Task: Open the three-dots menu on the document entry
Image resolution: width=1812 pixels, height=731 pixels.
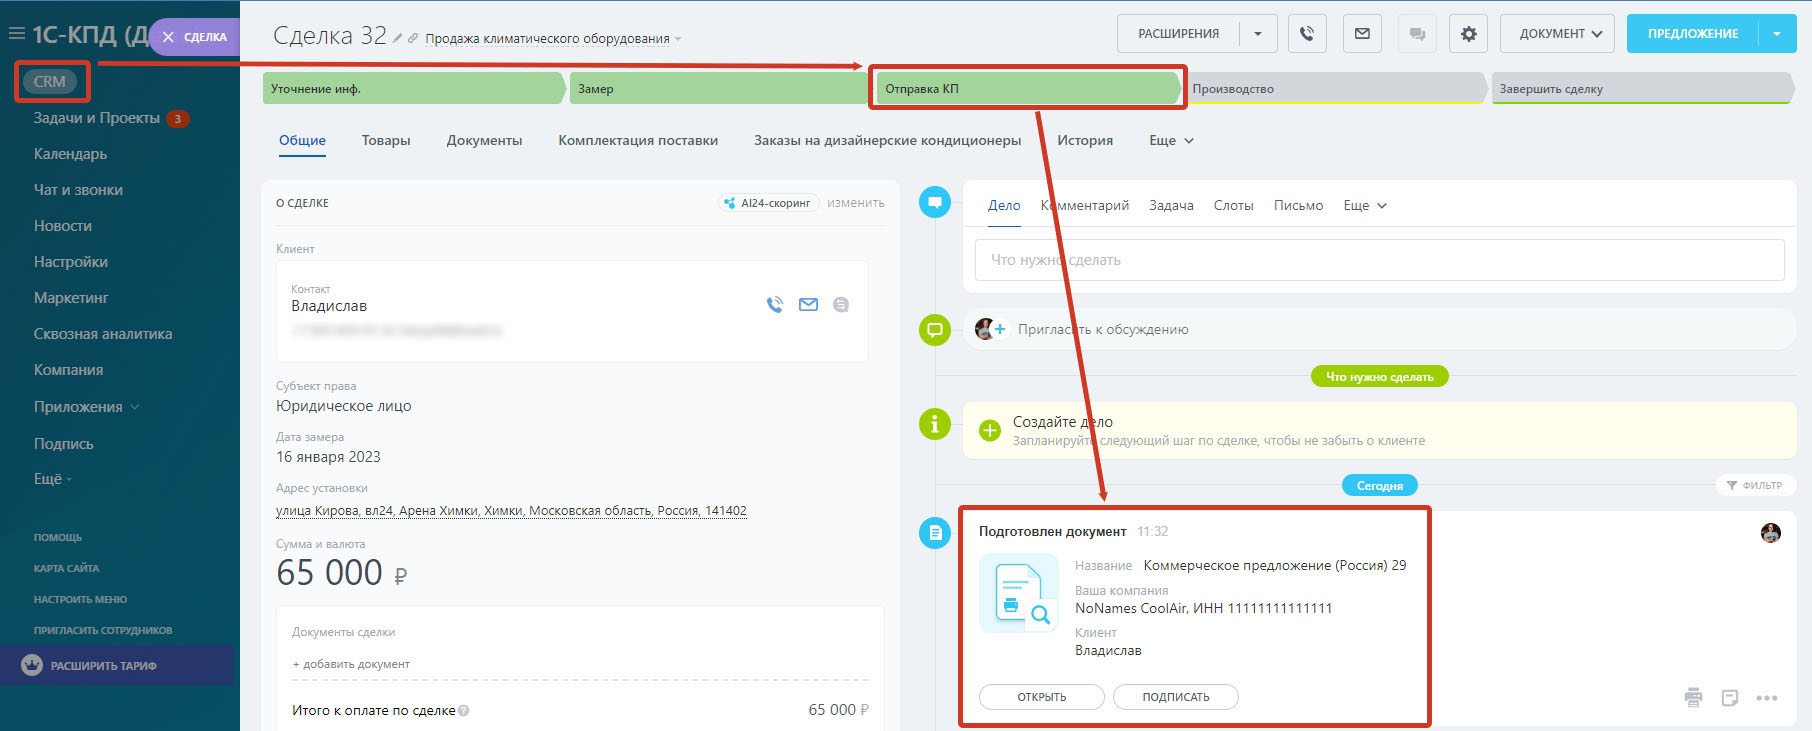Action: (1767, 698)
